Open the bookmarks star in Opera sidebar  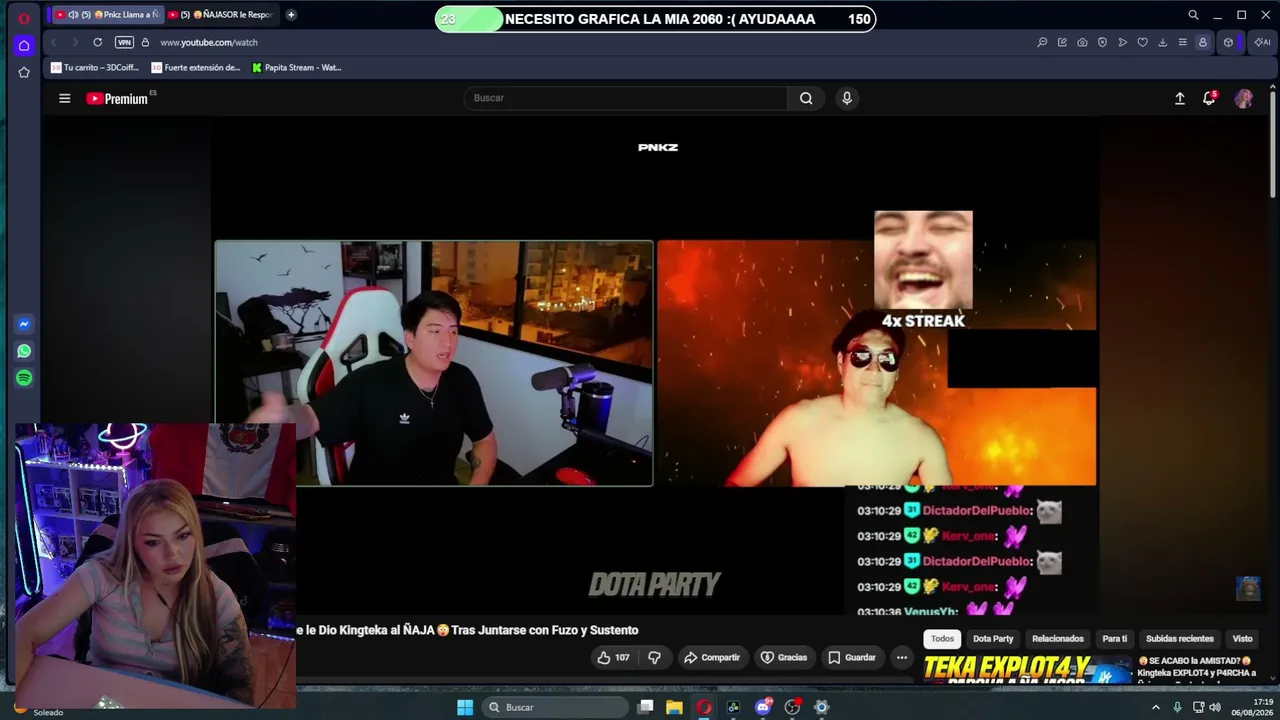[24, 72]
